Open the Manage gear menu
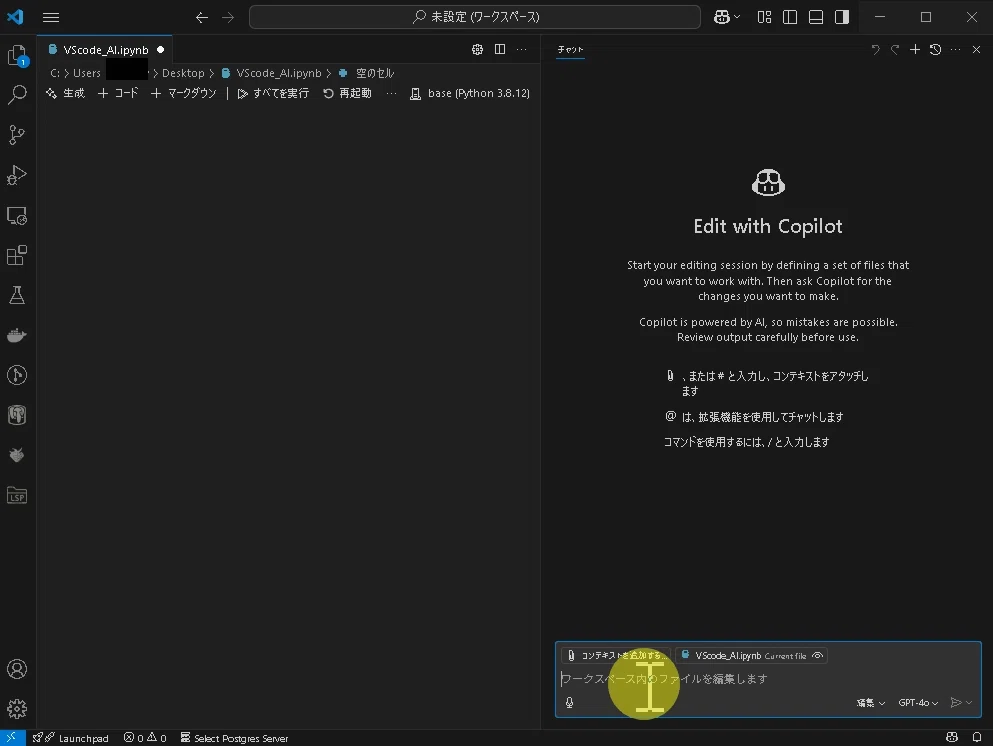 coord(17,709)
